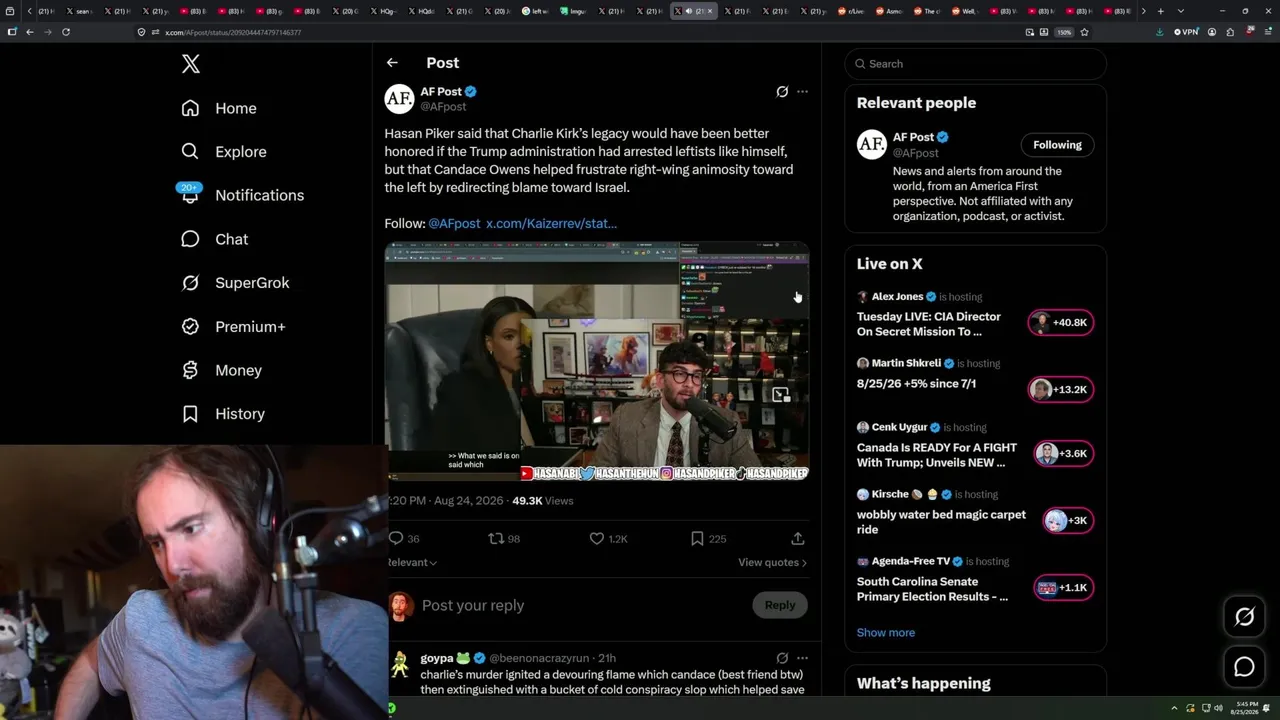This screenshot has width=1280, height=720.
Task: Mute the active tab via its speaker icon
Action: (688, 11)
